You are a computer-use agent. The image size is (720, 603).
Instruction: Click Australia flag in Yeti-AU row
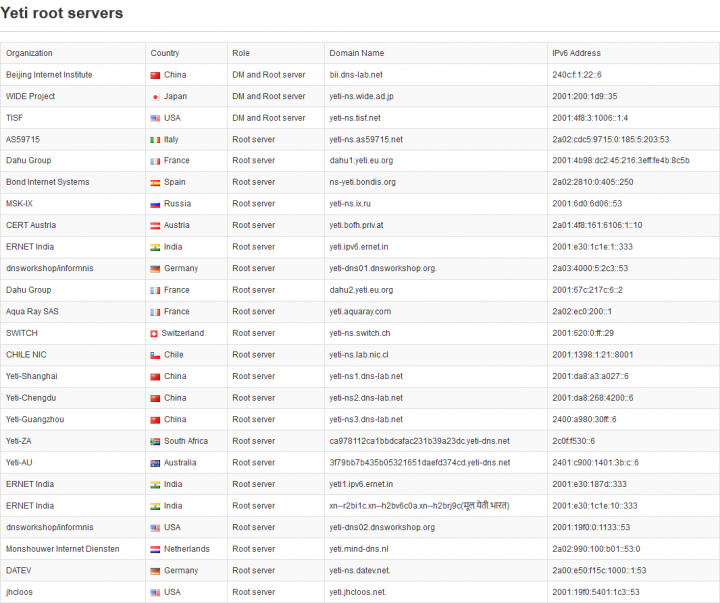point(155,463)
